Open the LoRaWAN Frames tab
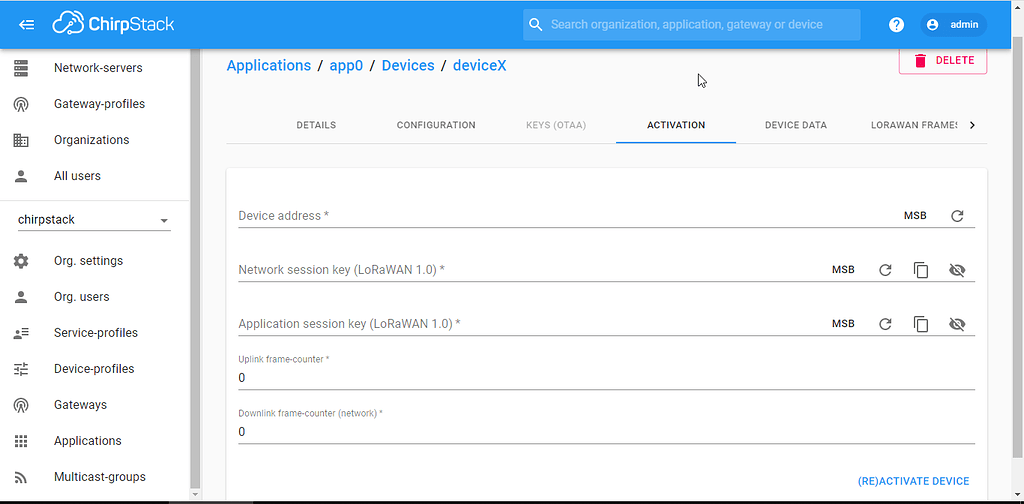The image size is (1024, 504). (914, 125)
